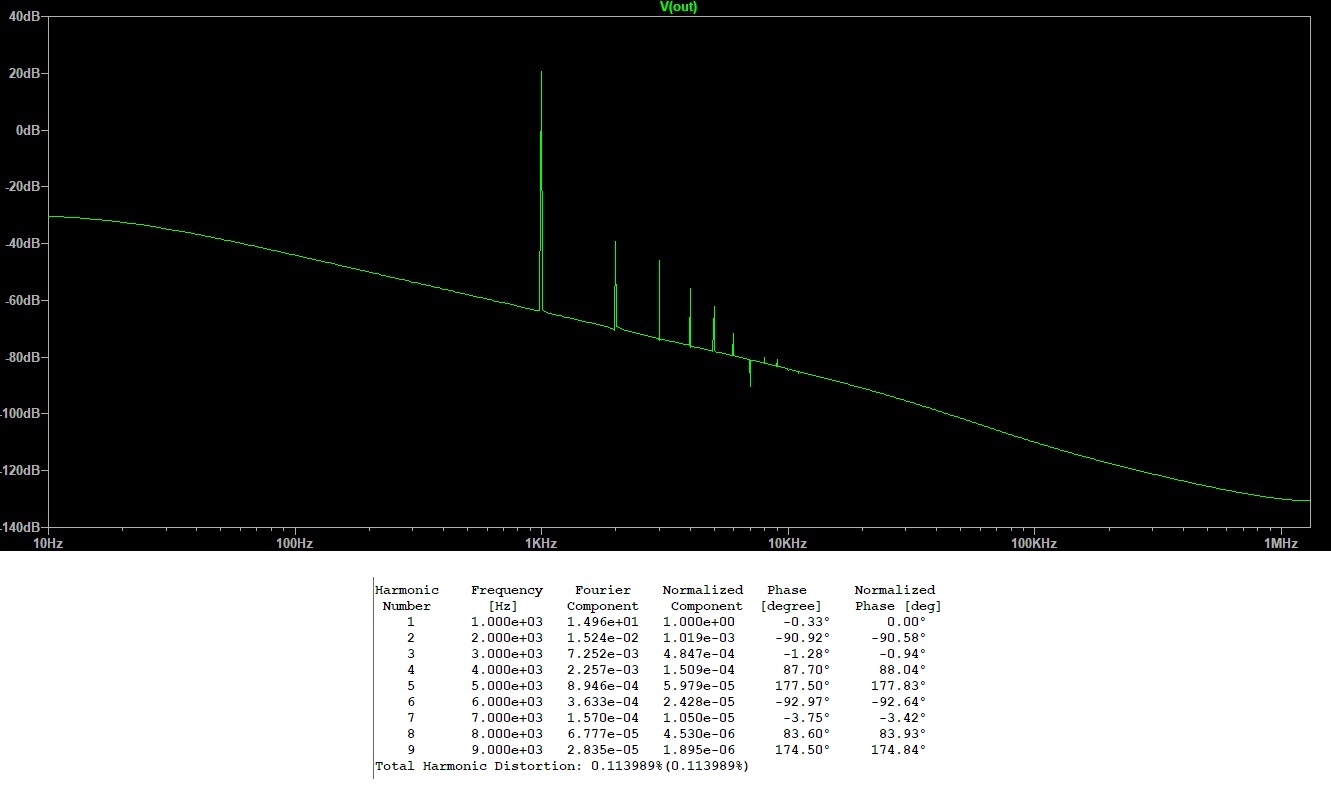This screenshot has height=791, width=1331.
Task: Click the -40dB axis label
Action: [x=20, y=243]
